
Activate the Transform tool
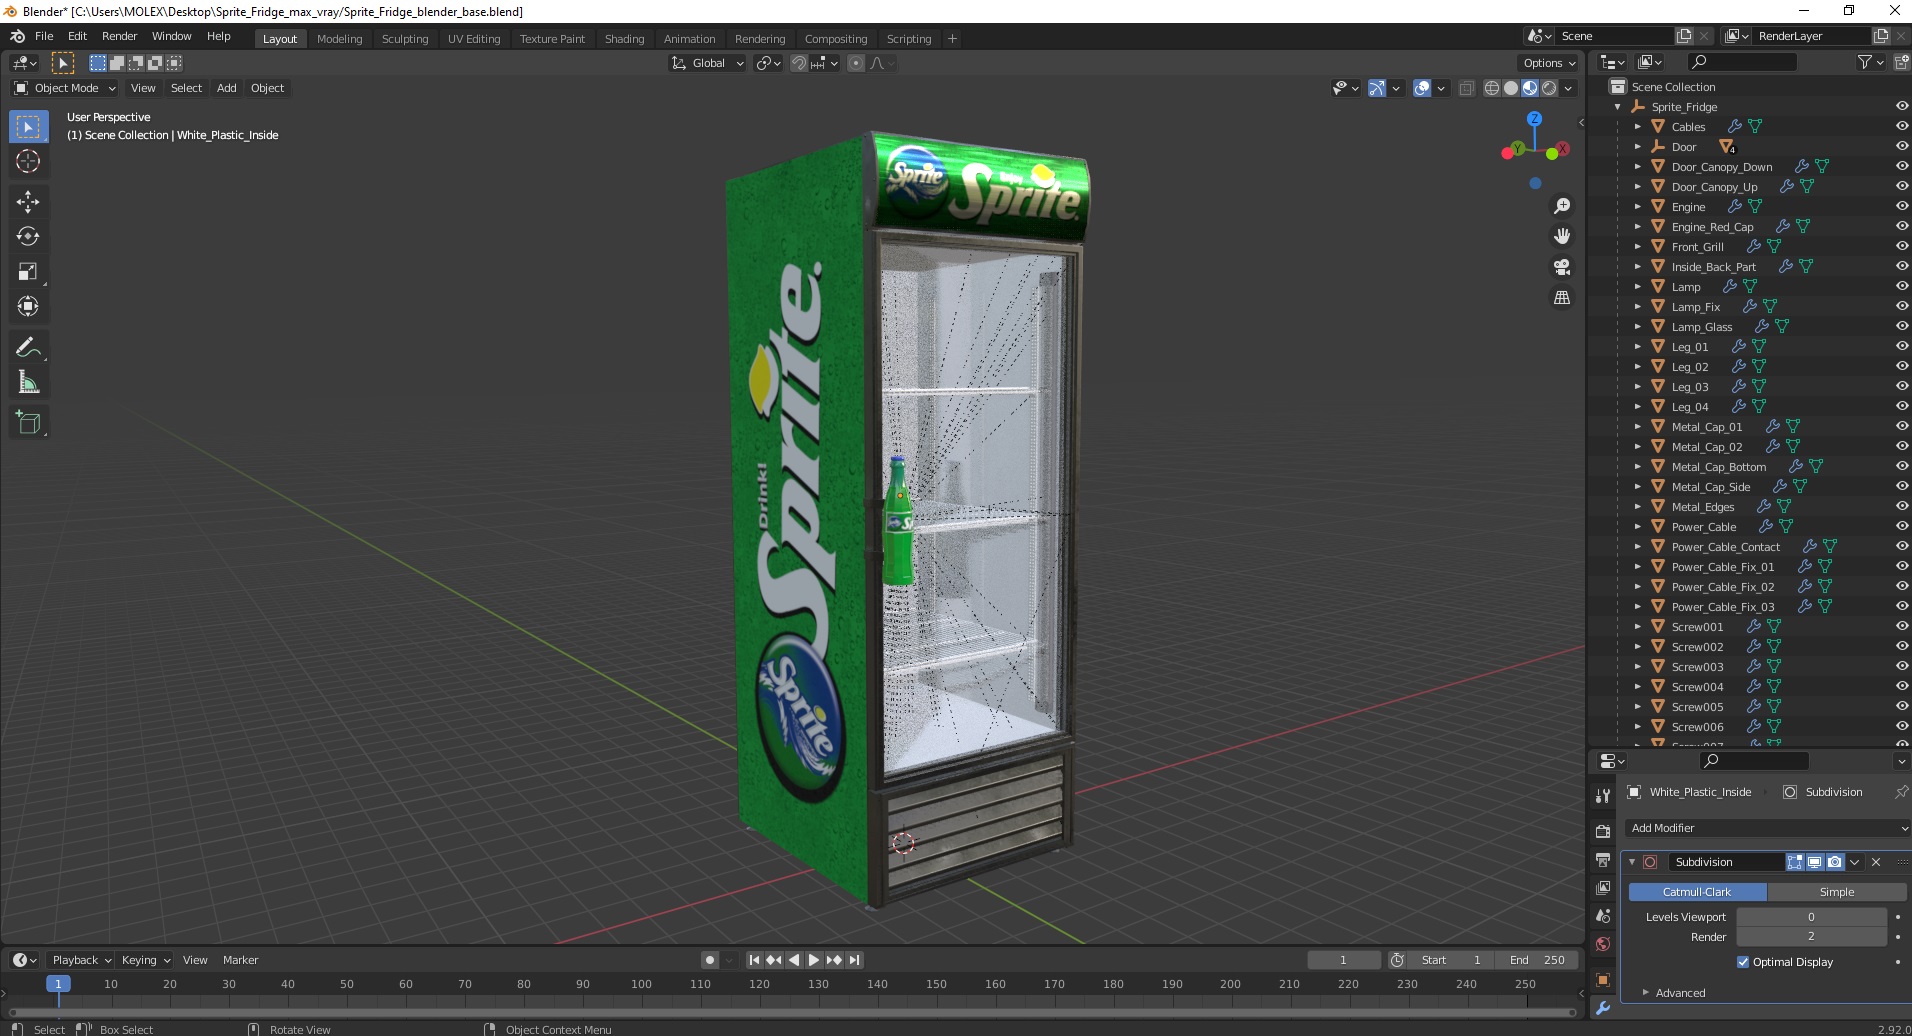28,307
